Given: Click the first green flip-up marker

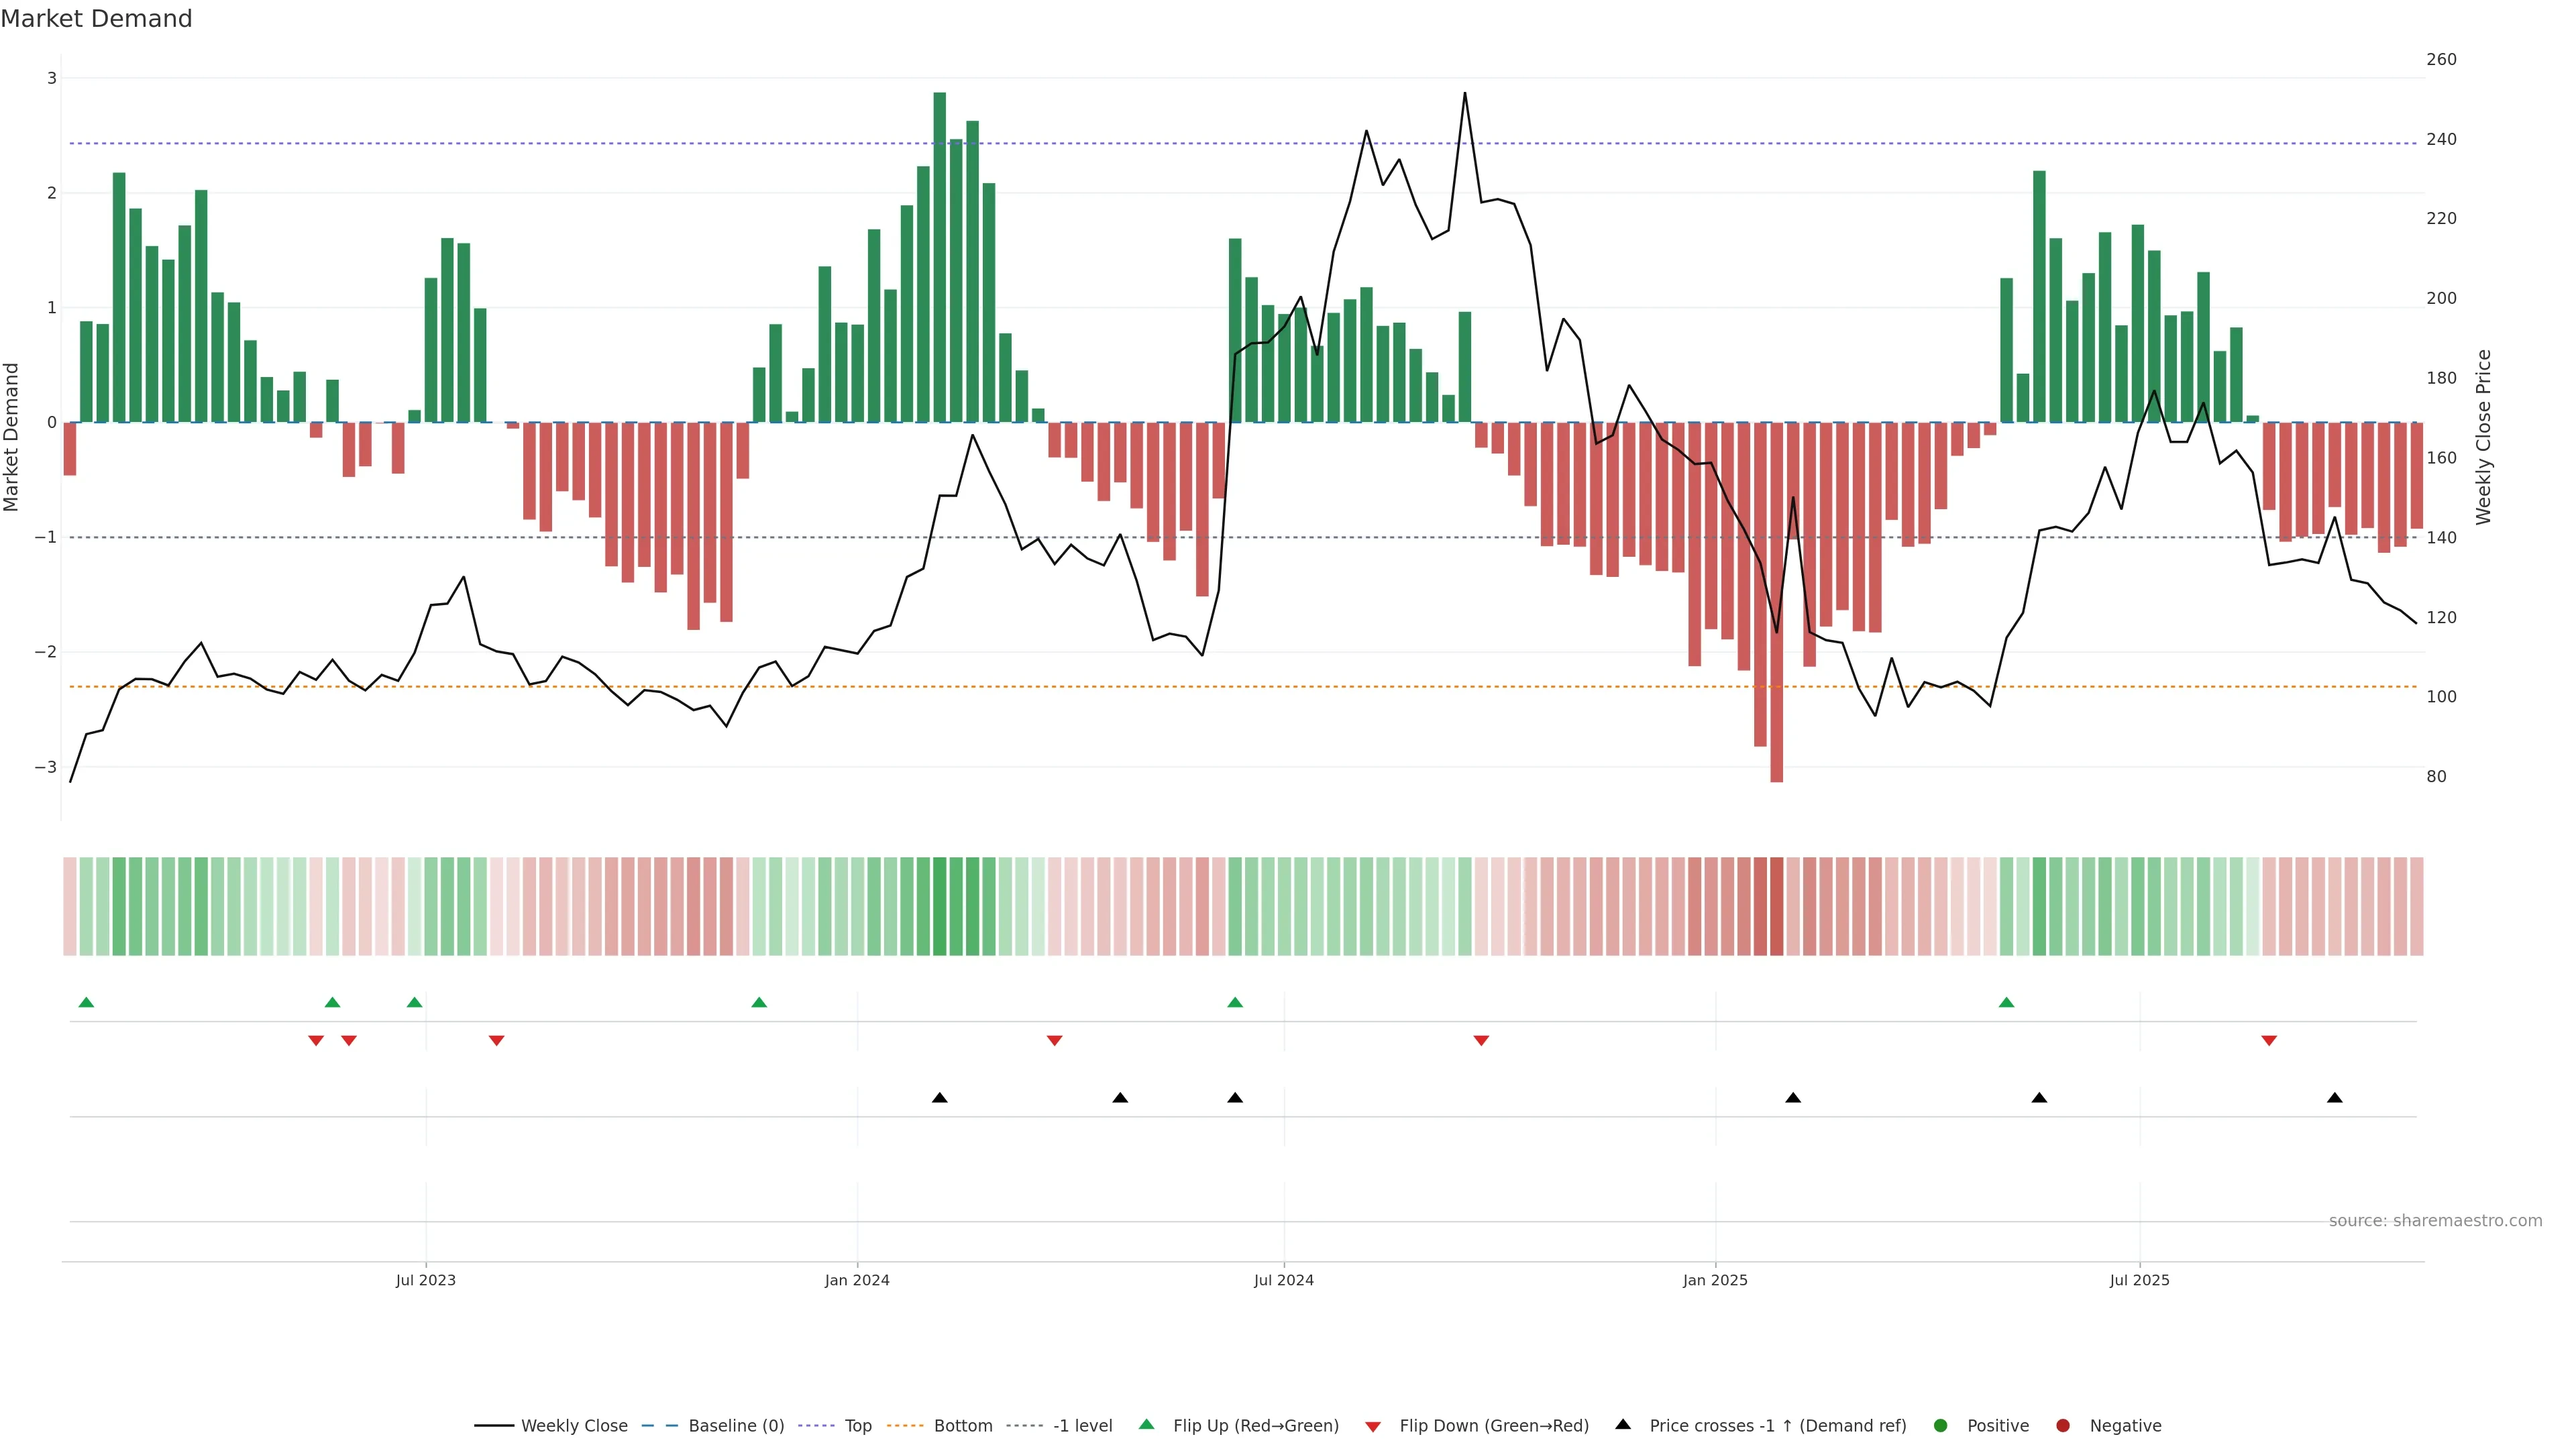Looking at the screenshot, I should click(x=86, y=1003).
